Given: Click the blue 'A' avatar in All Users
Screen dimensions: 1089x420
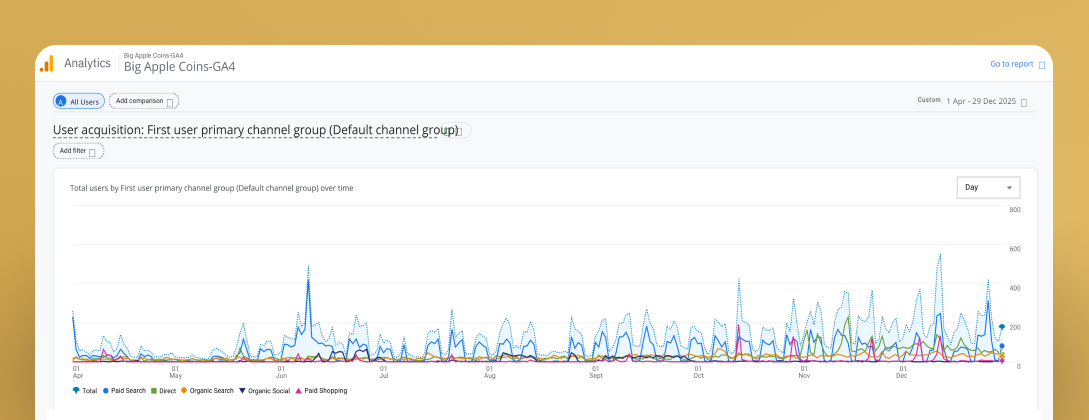Looking at the screenshot, I should tap(61, 101).
